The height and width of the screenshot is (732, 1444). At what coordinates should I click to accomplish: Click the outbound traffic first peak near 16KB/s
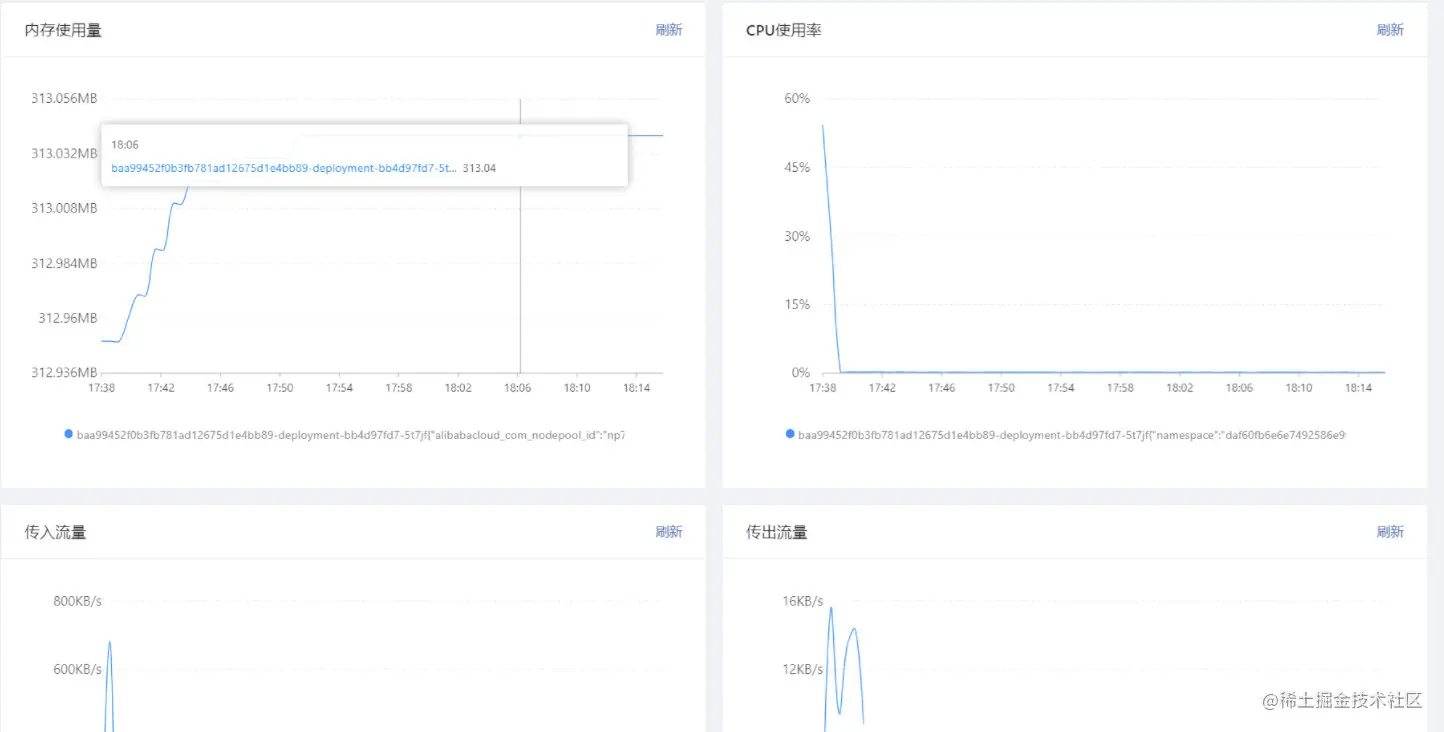click(830, 608)
